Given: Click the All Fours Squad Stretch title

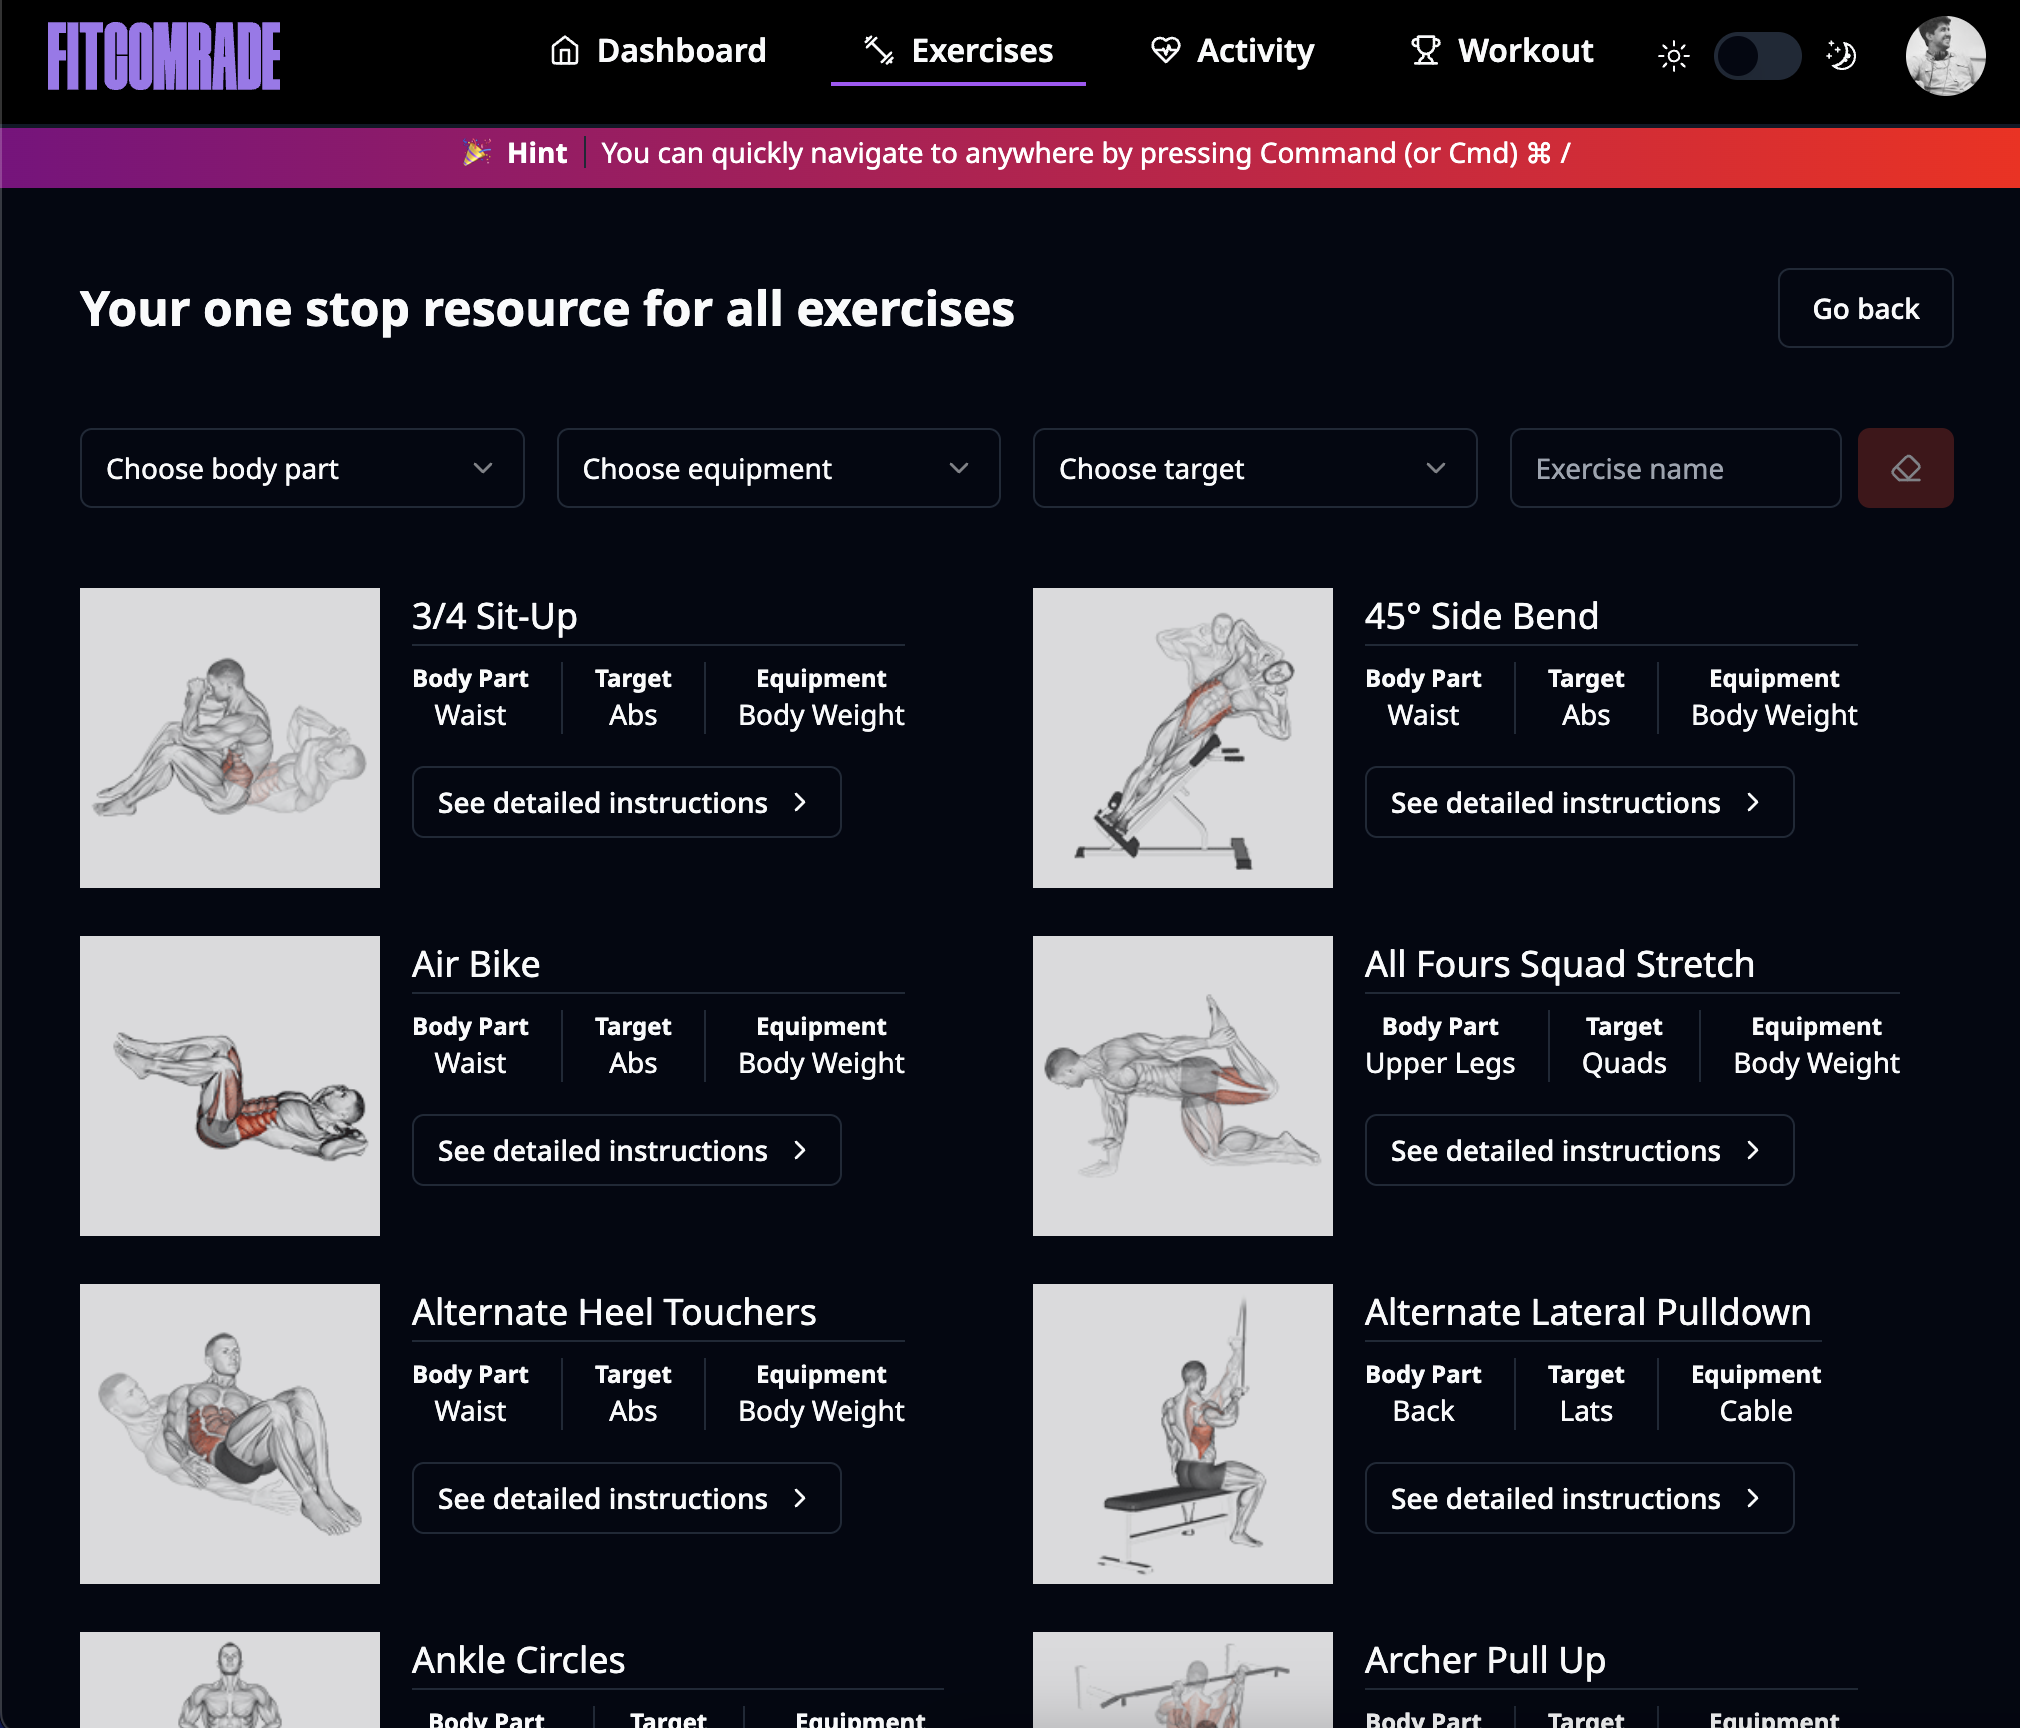Looking at the screenshot, I should coord(1559,964).
